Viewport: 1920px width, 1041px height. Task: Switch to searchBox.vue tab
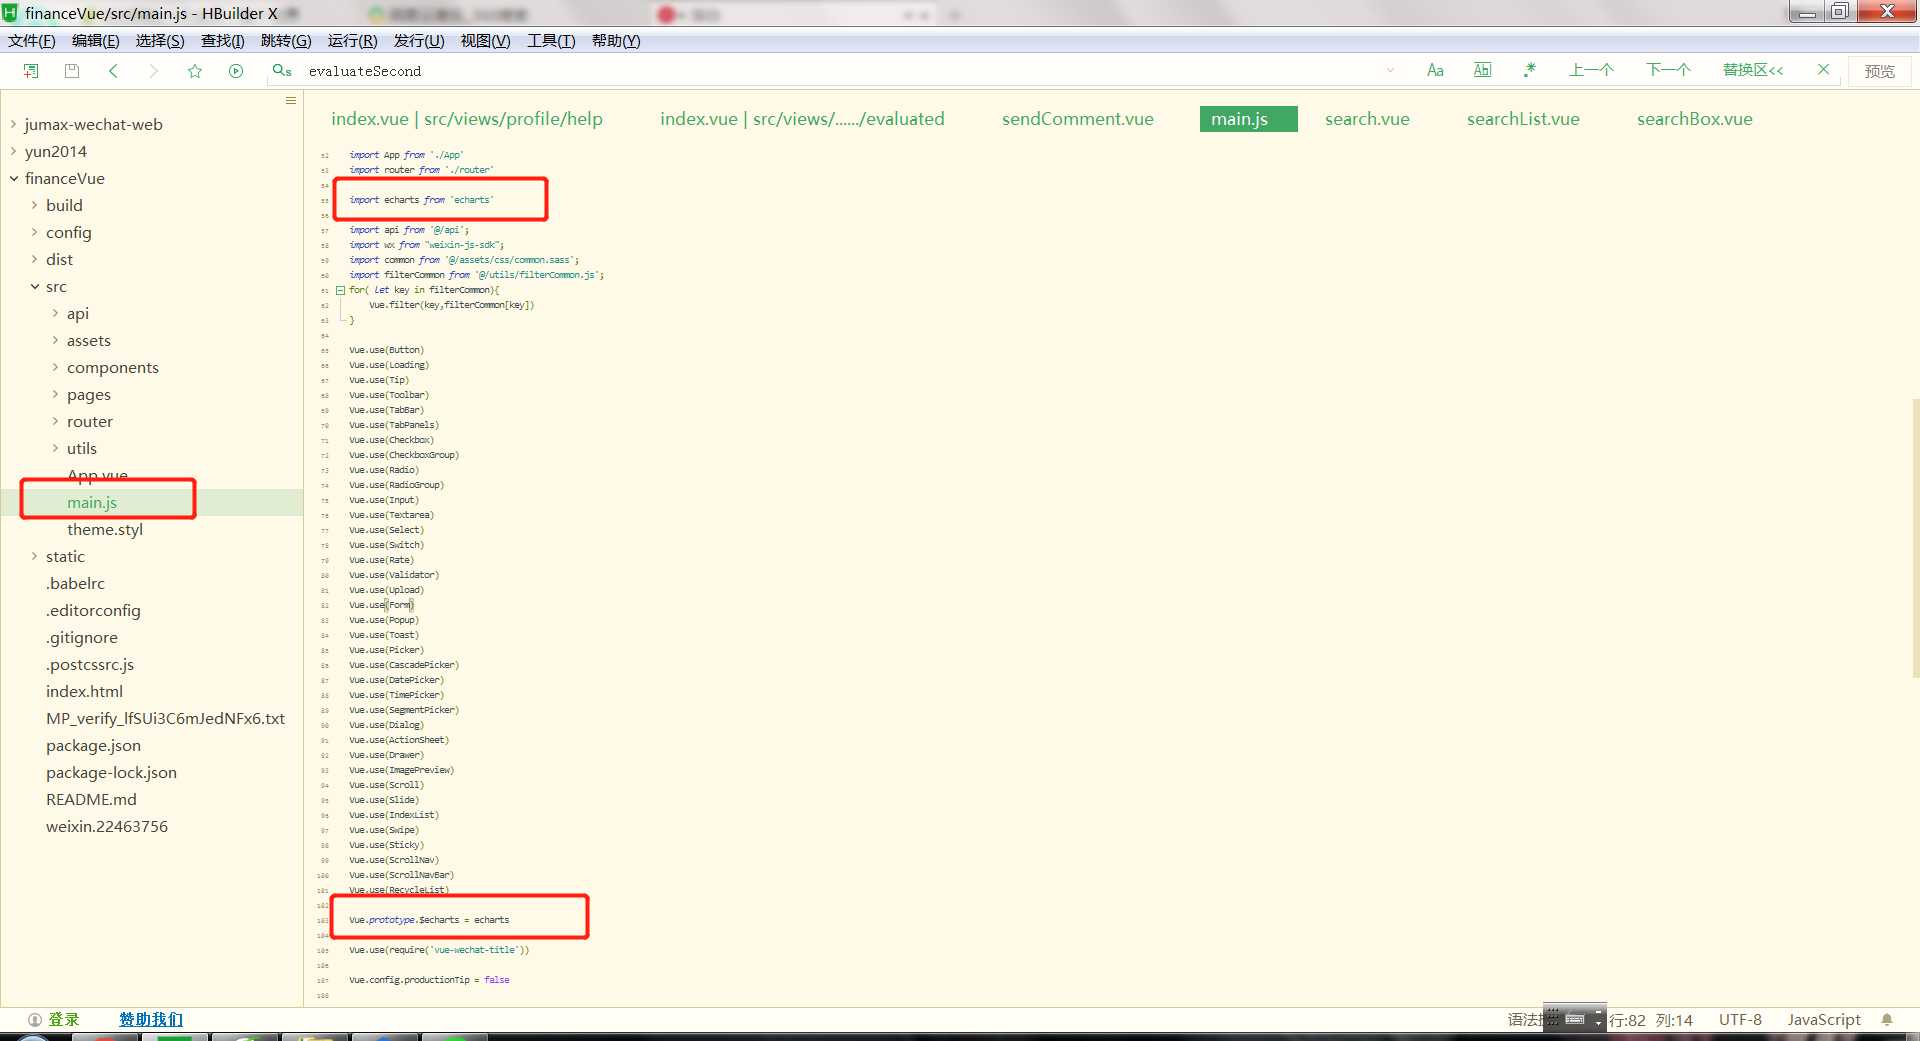click(1694, 119)
